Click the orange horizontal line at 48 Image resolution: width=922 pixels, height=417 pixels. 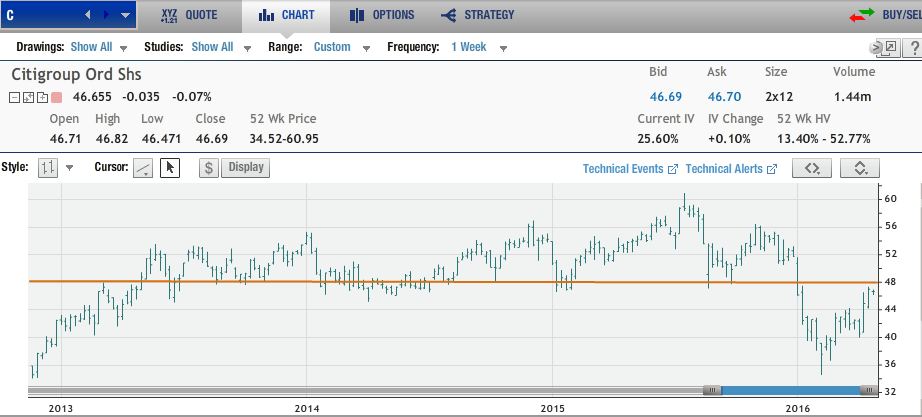[x=453, y=282]
